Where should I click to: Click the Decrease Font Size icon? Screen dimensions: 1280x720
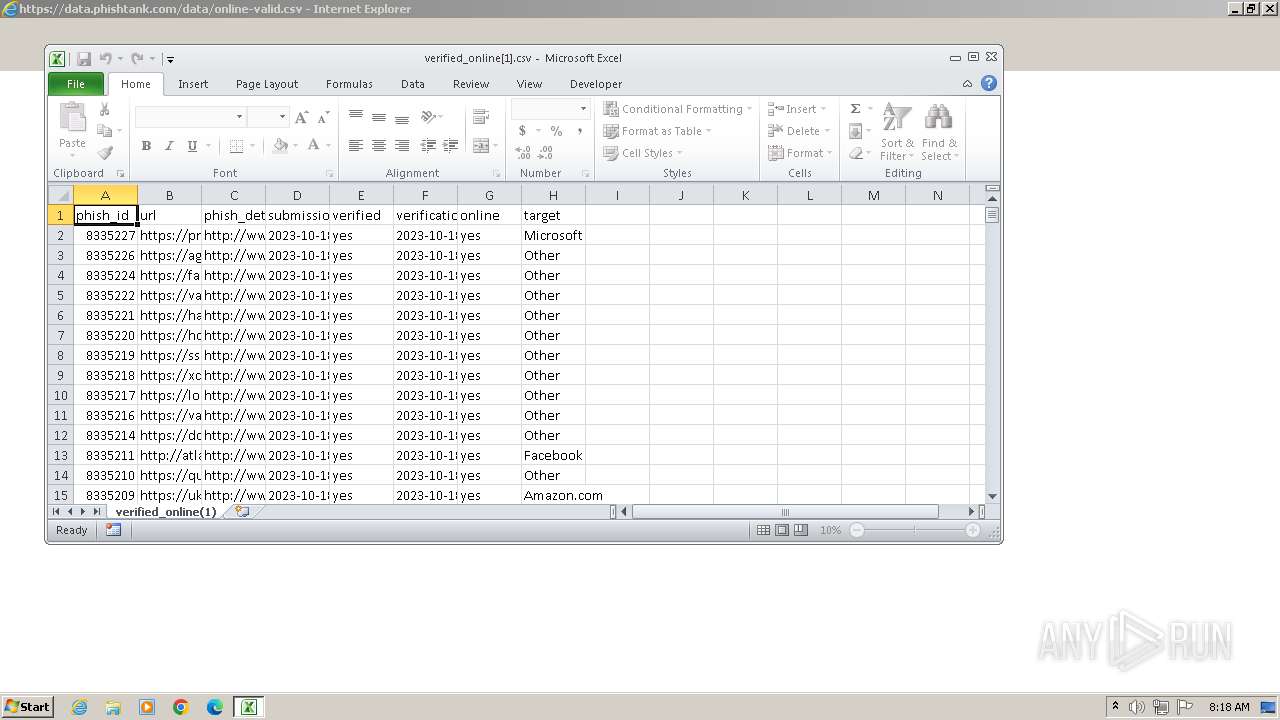pos(322,117)
